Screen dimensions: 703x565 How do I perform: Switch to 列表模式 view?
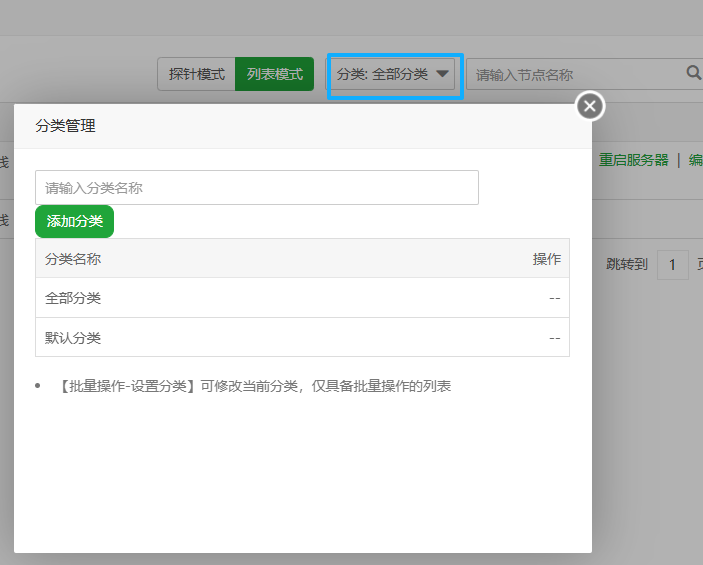tap(275, 74)
